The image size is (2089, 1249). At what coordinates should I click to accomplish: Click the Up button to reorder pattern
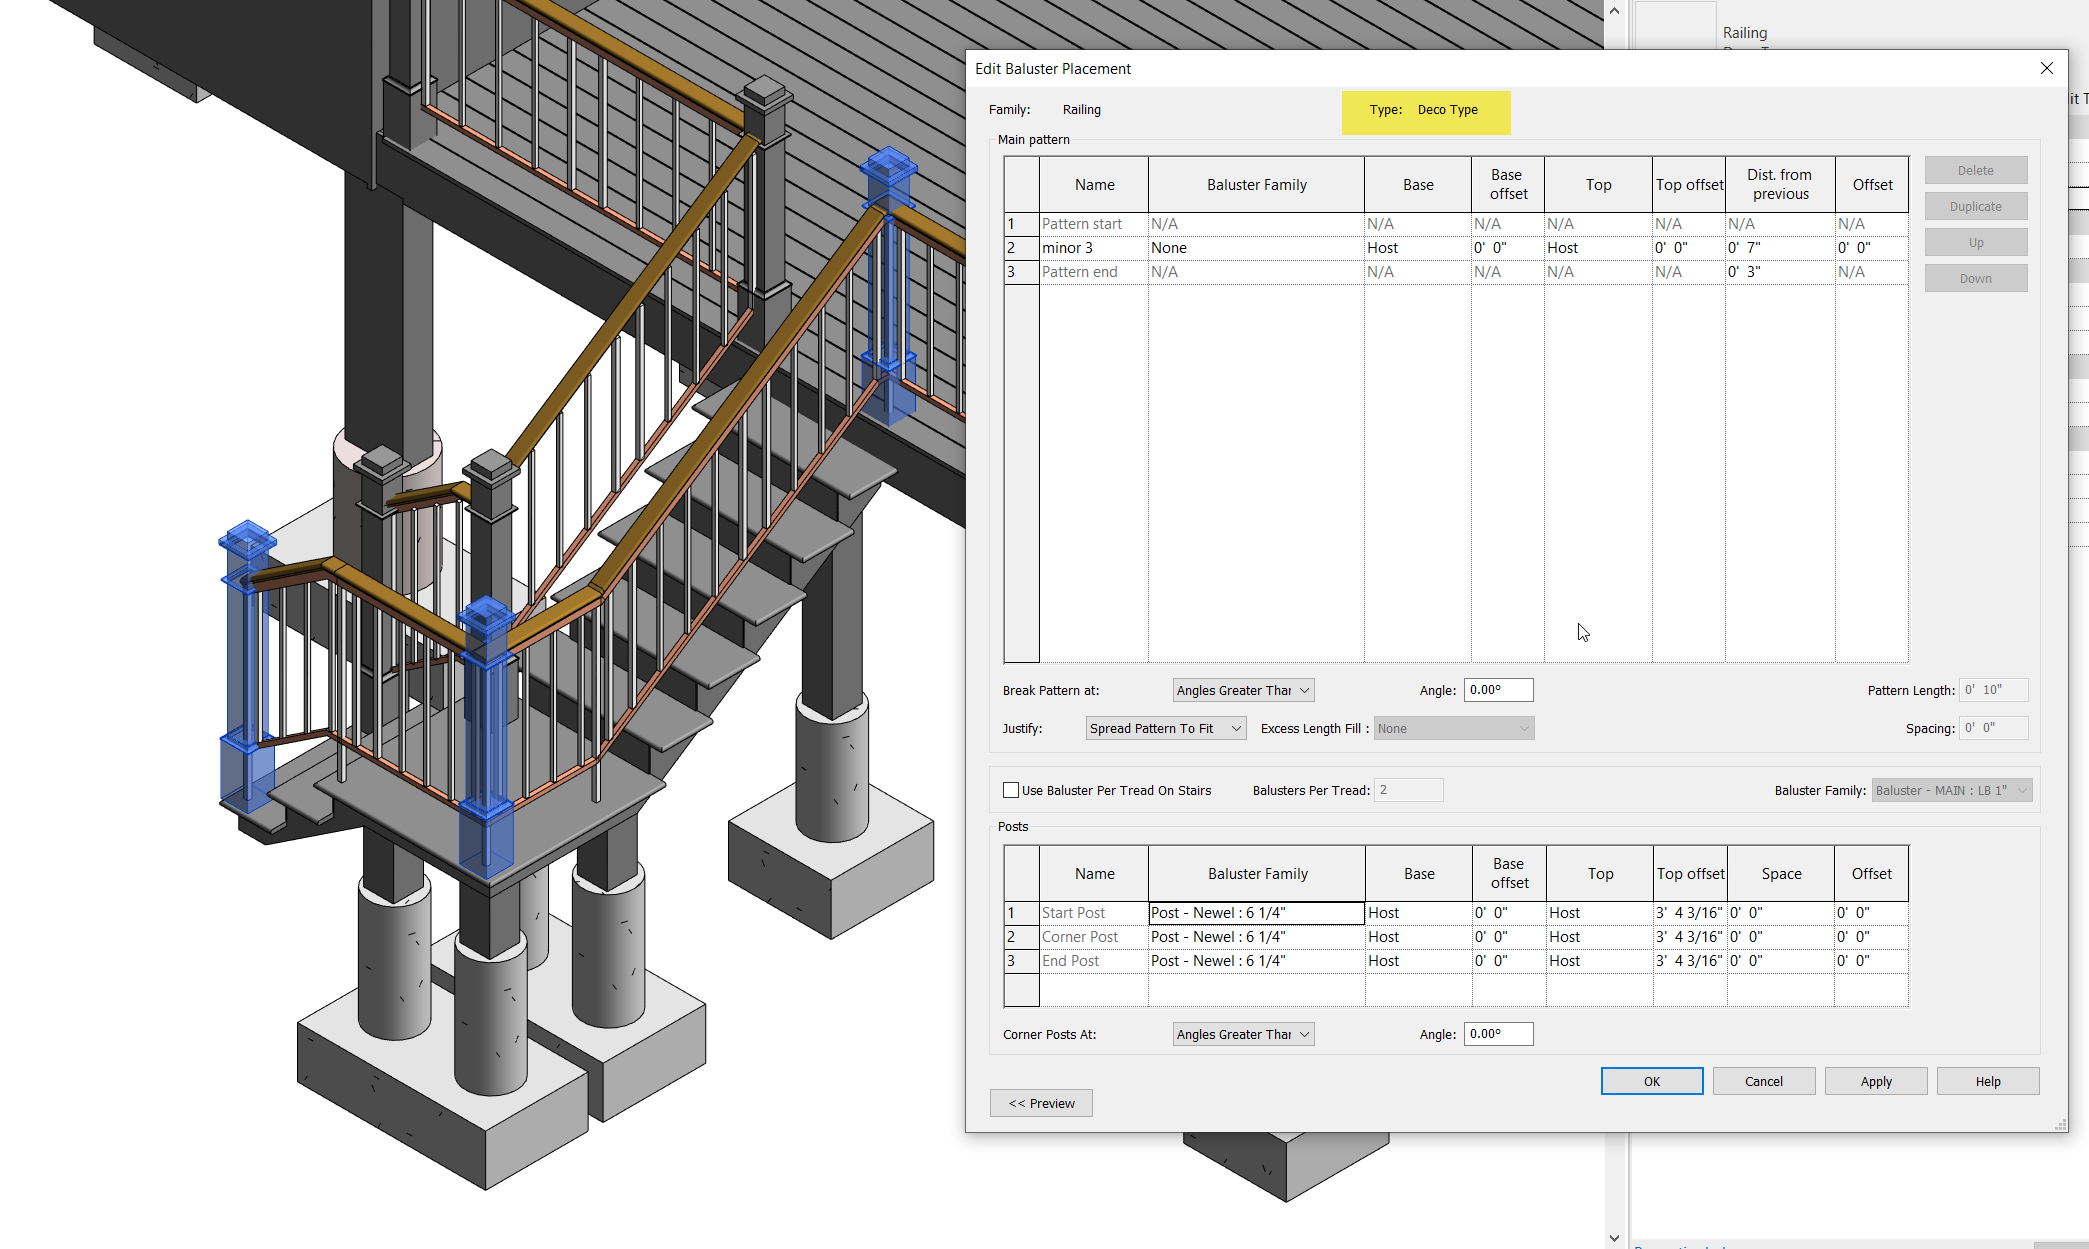tap(1975, 242)
